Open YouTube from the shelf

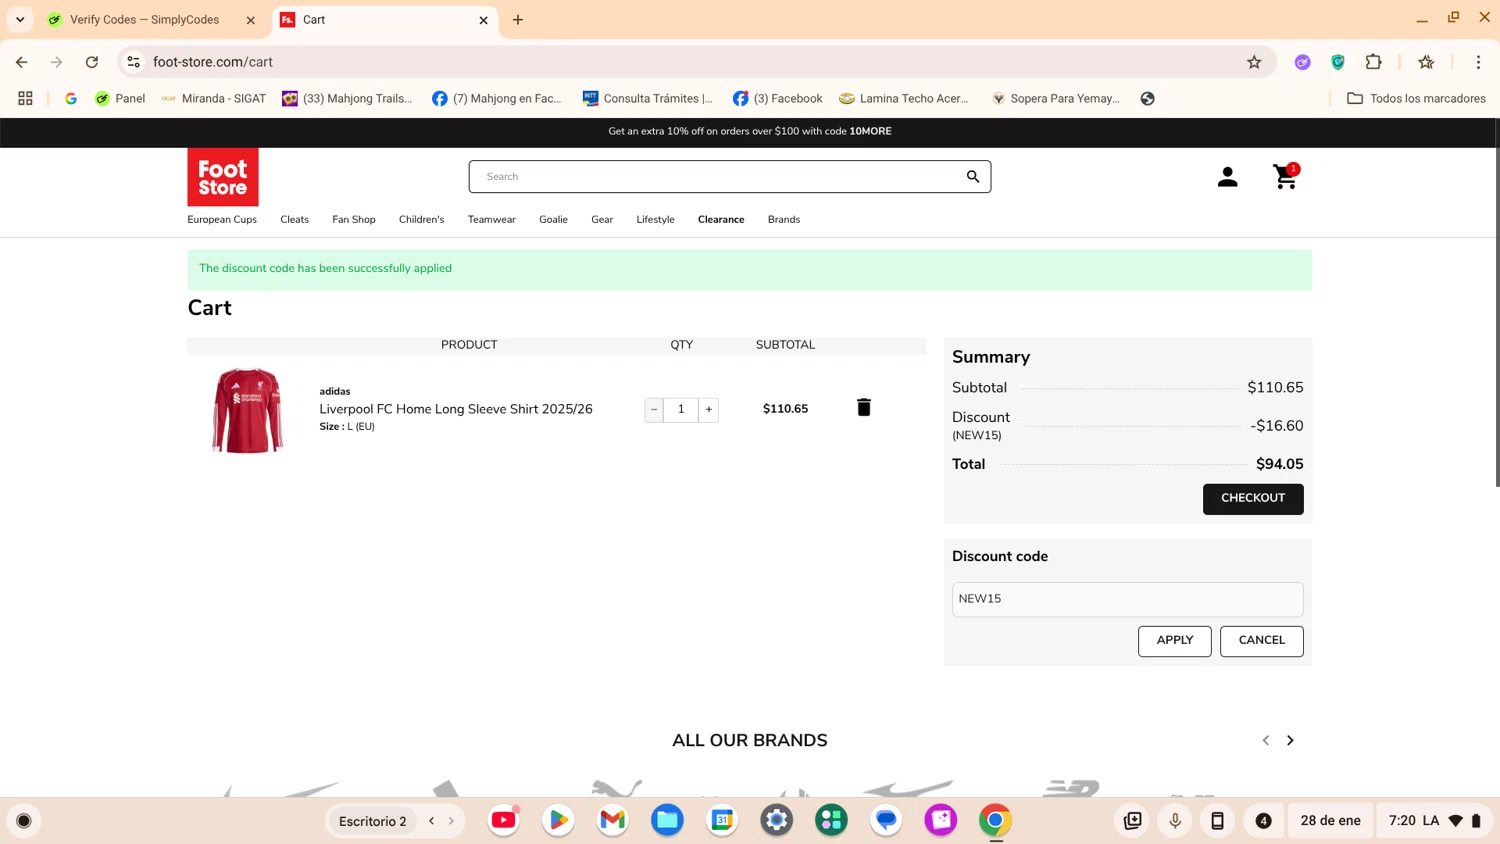point(504,820)
